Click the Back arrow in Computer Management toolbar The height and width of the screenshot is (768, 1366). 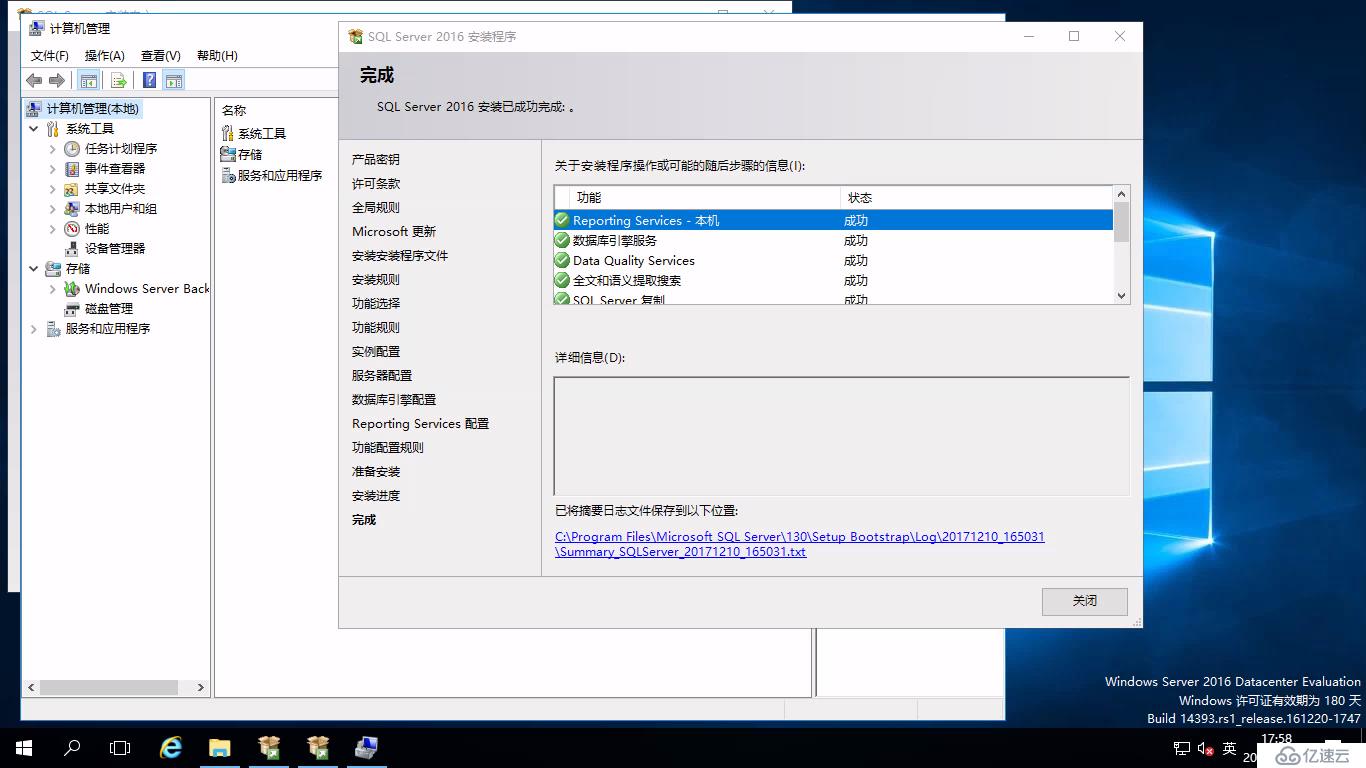[34, 81]
